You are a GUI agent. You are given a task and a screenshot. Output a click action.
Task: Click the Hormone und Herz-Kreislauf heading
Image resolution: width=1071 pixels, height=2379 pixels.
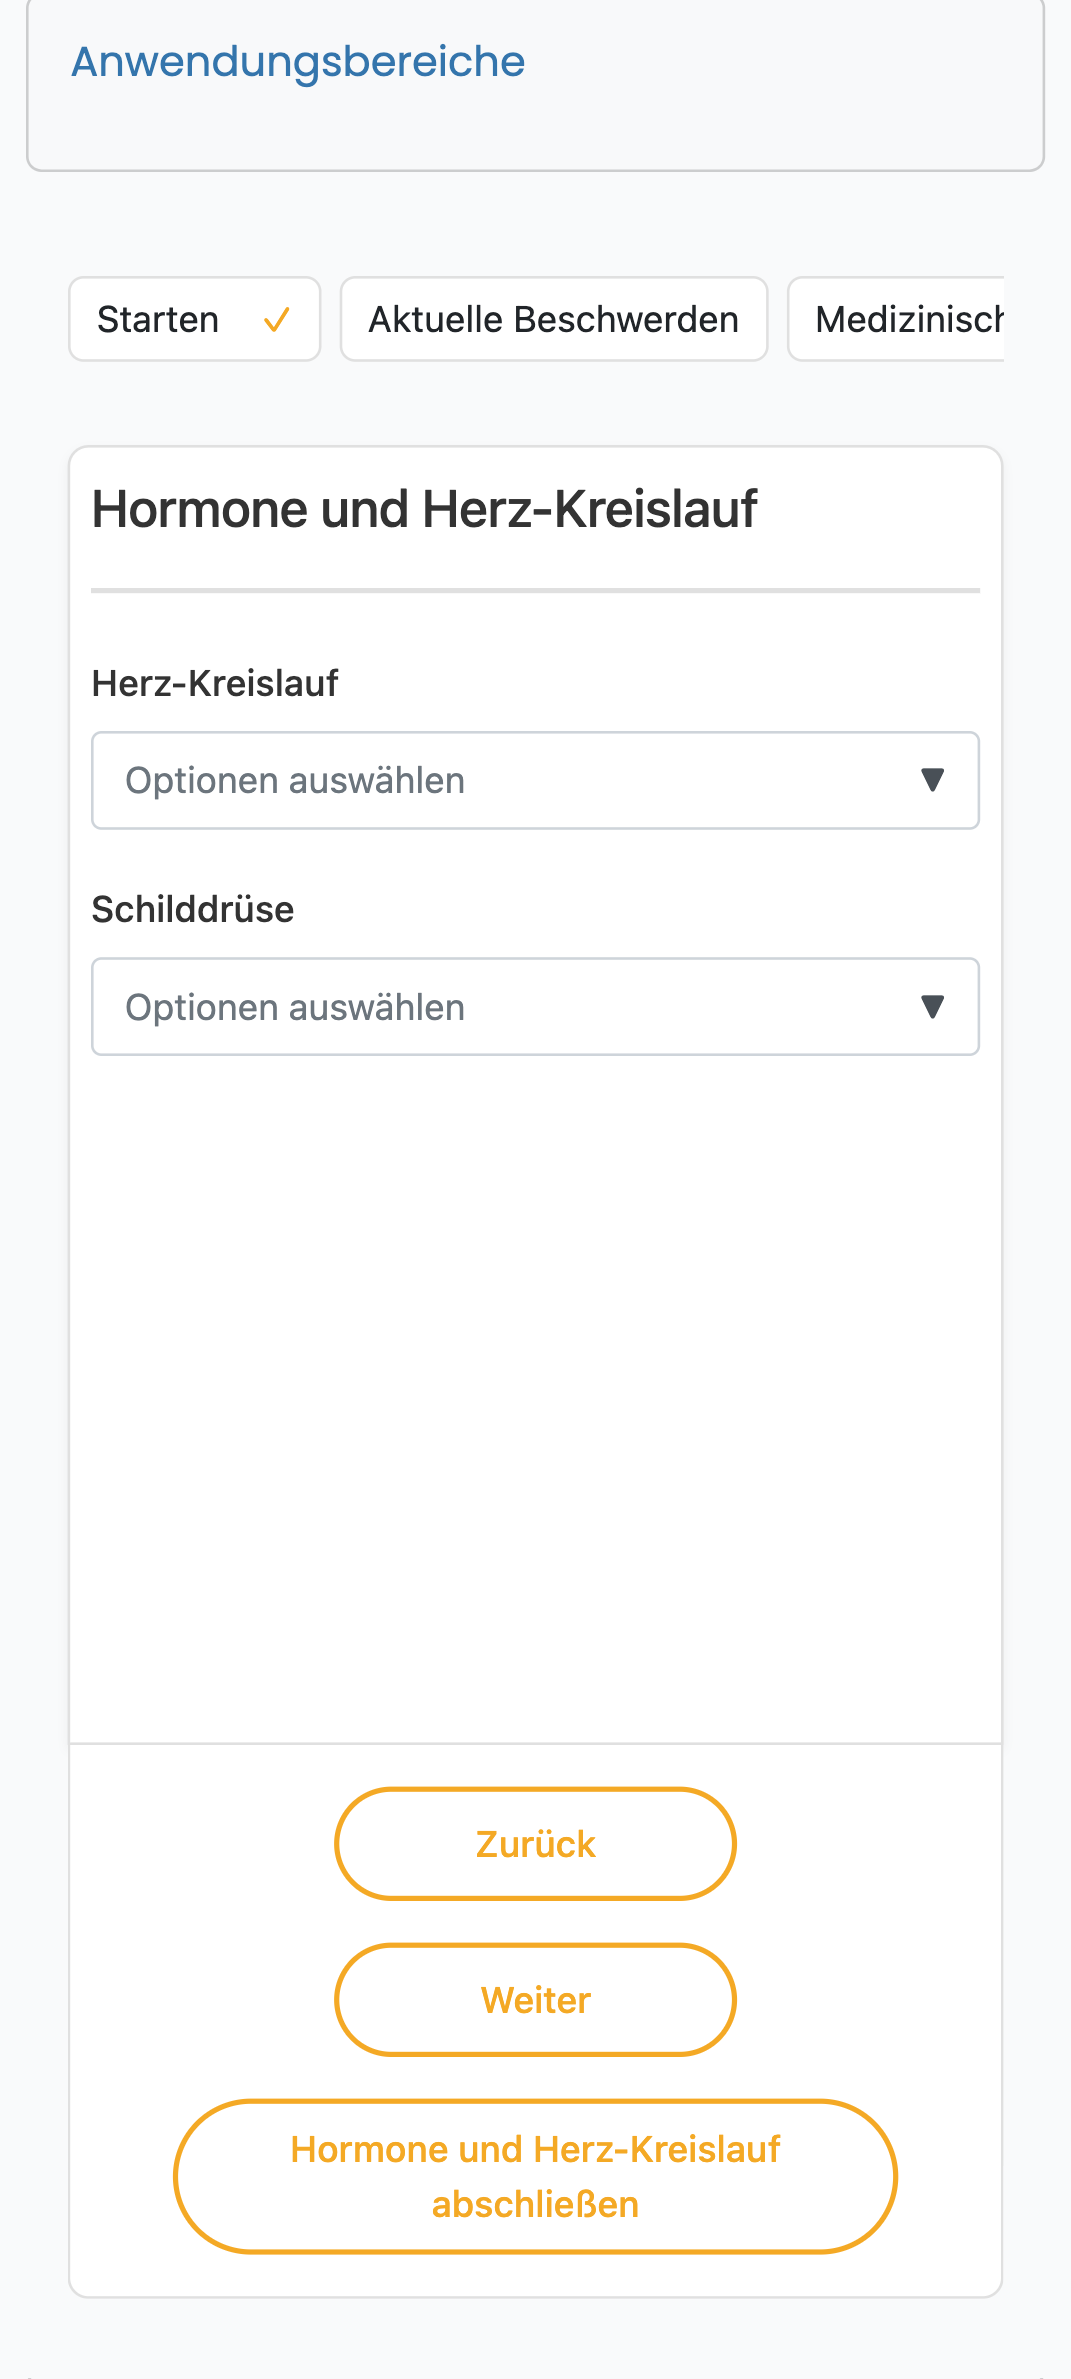[424, 509]
